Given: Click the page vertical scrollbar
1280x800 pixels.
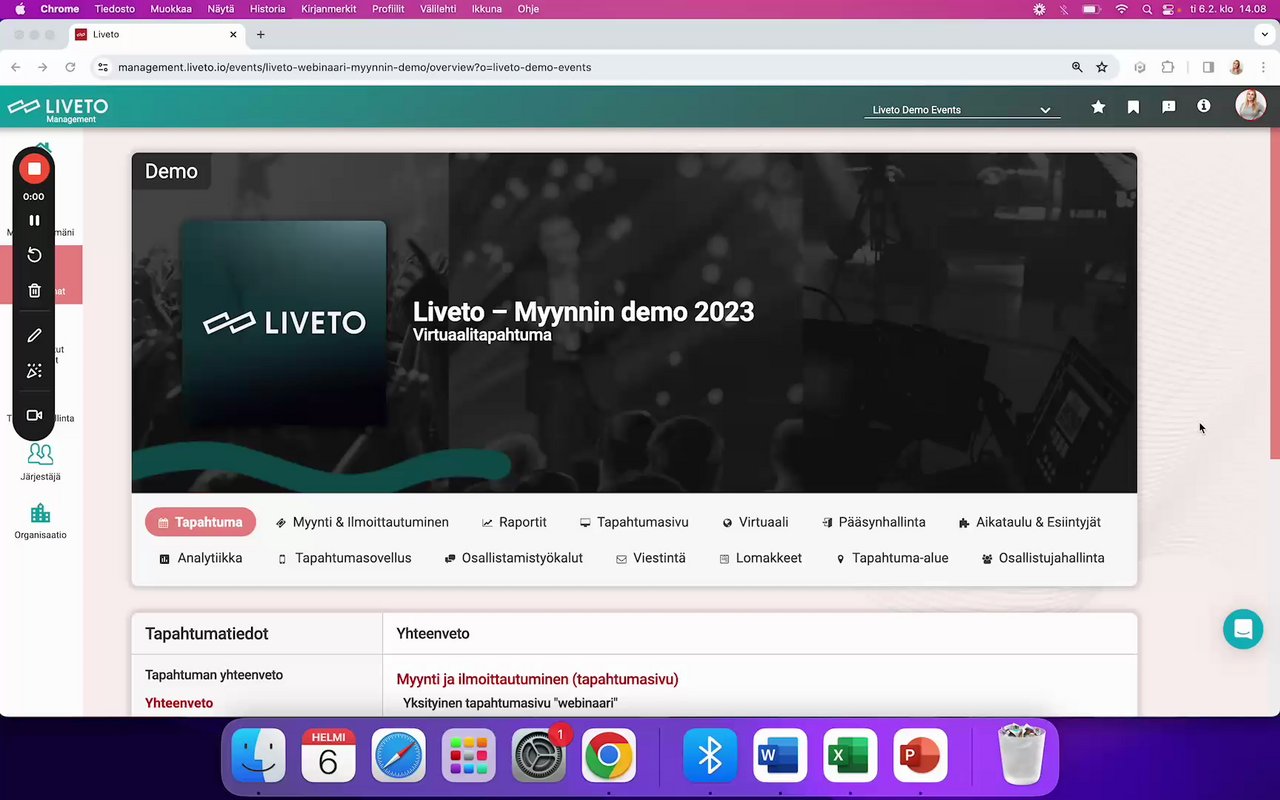Looking at the screenshot, I should [x=1275, y=295].
